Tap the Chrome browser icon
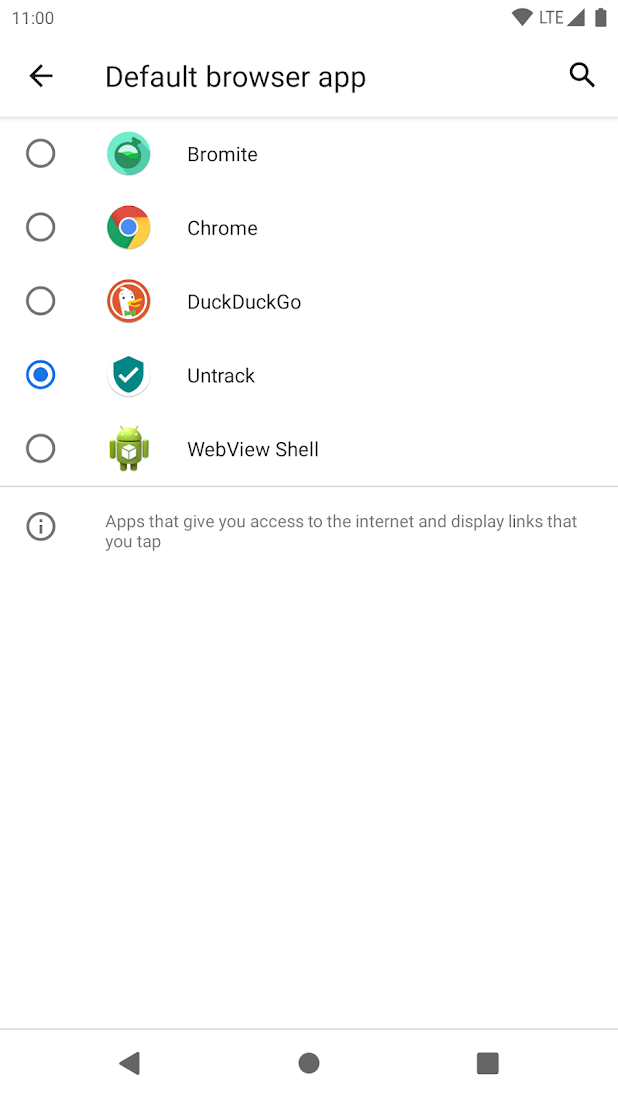618x1098 pixels. click(128, 227)
